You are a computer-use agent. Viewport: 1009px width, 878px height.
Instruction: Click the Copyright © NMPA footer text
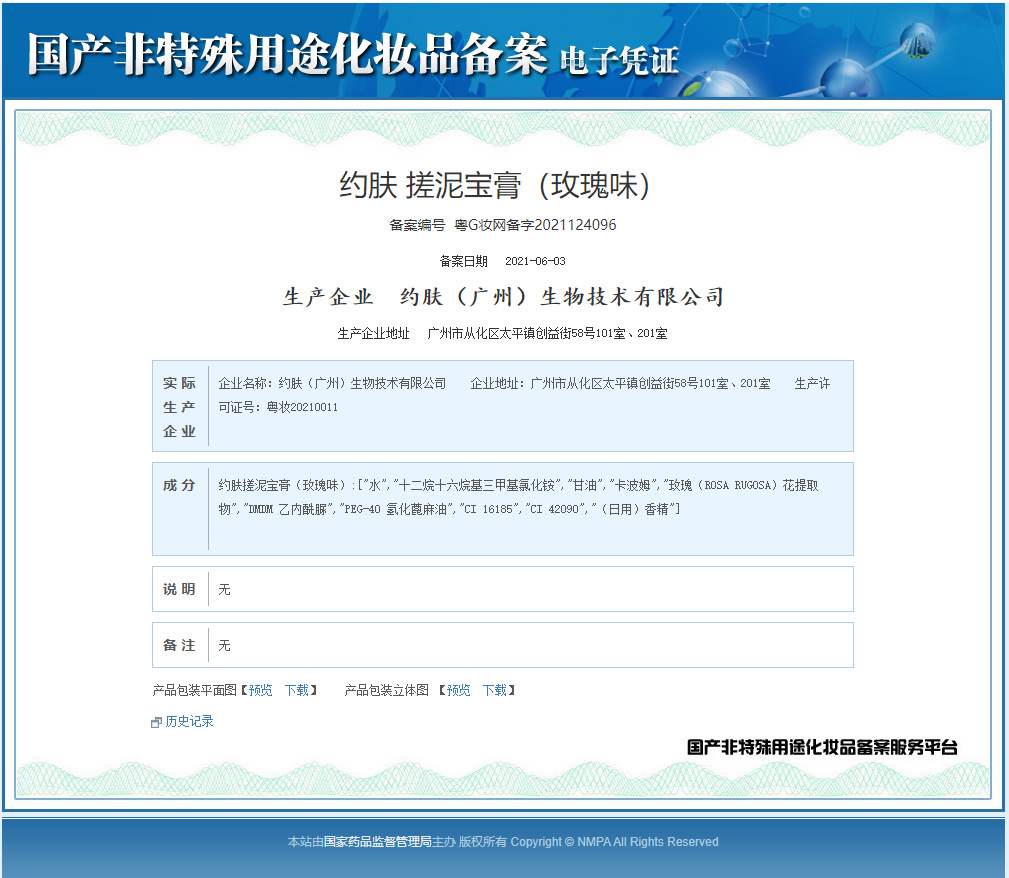[x=615, y=841]
